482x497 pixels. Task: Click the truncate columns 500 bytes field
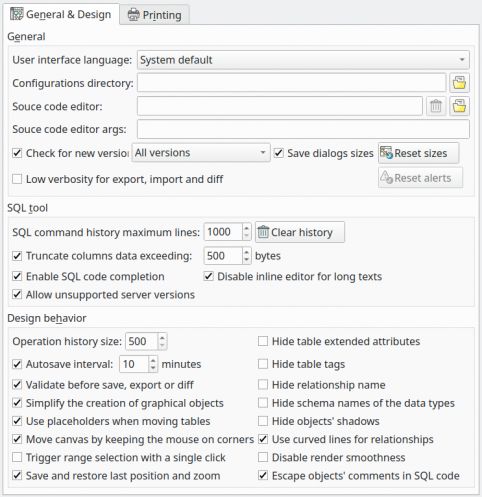pyautogui.click(x=223, y=256)
